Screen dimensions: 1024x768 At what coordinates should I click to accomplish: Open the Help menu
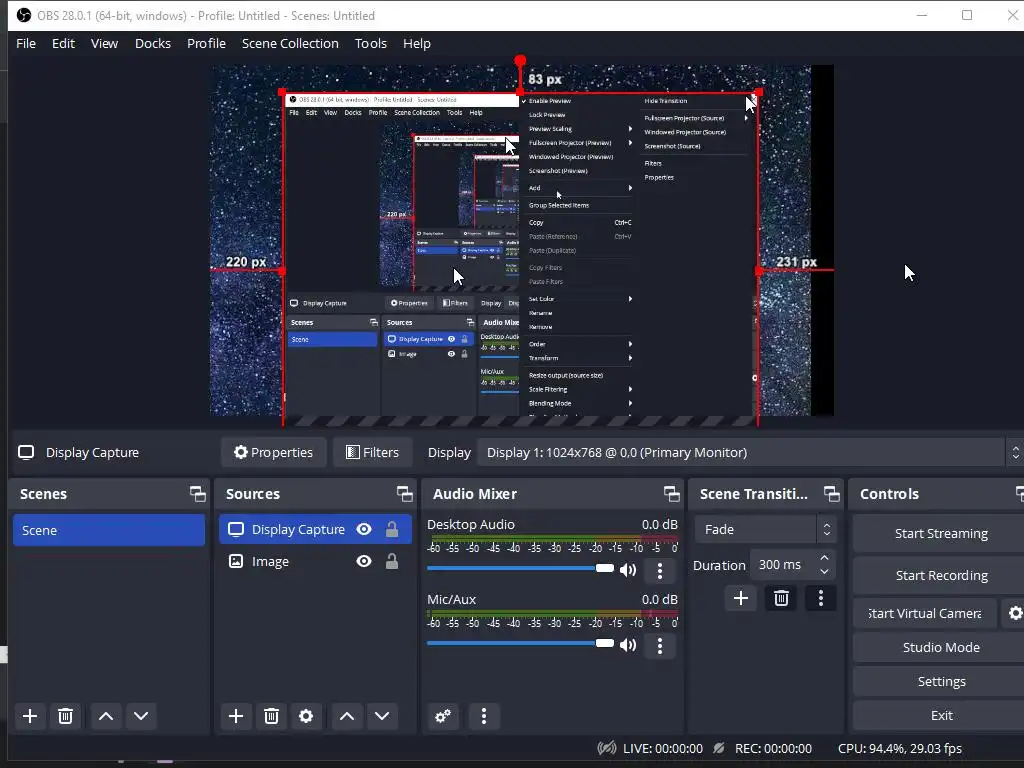pyautogui.click(x=417, y=44)
